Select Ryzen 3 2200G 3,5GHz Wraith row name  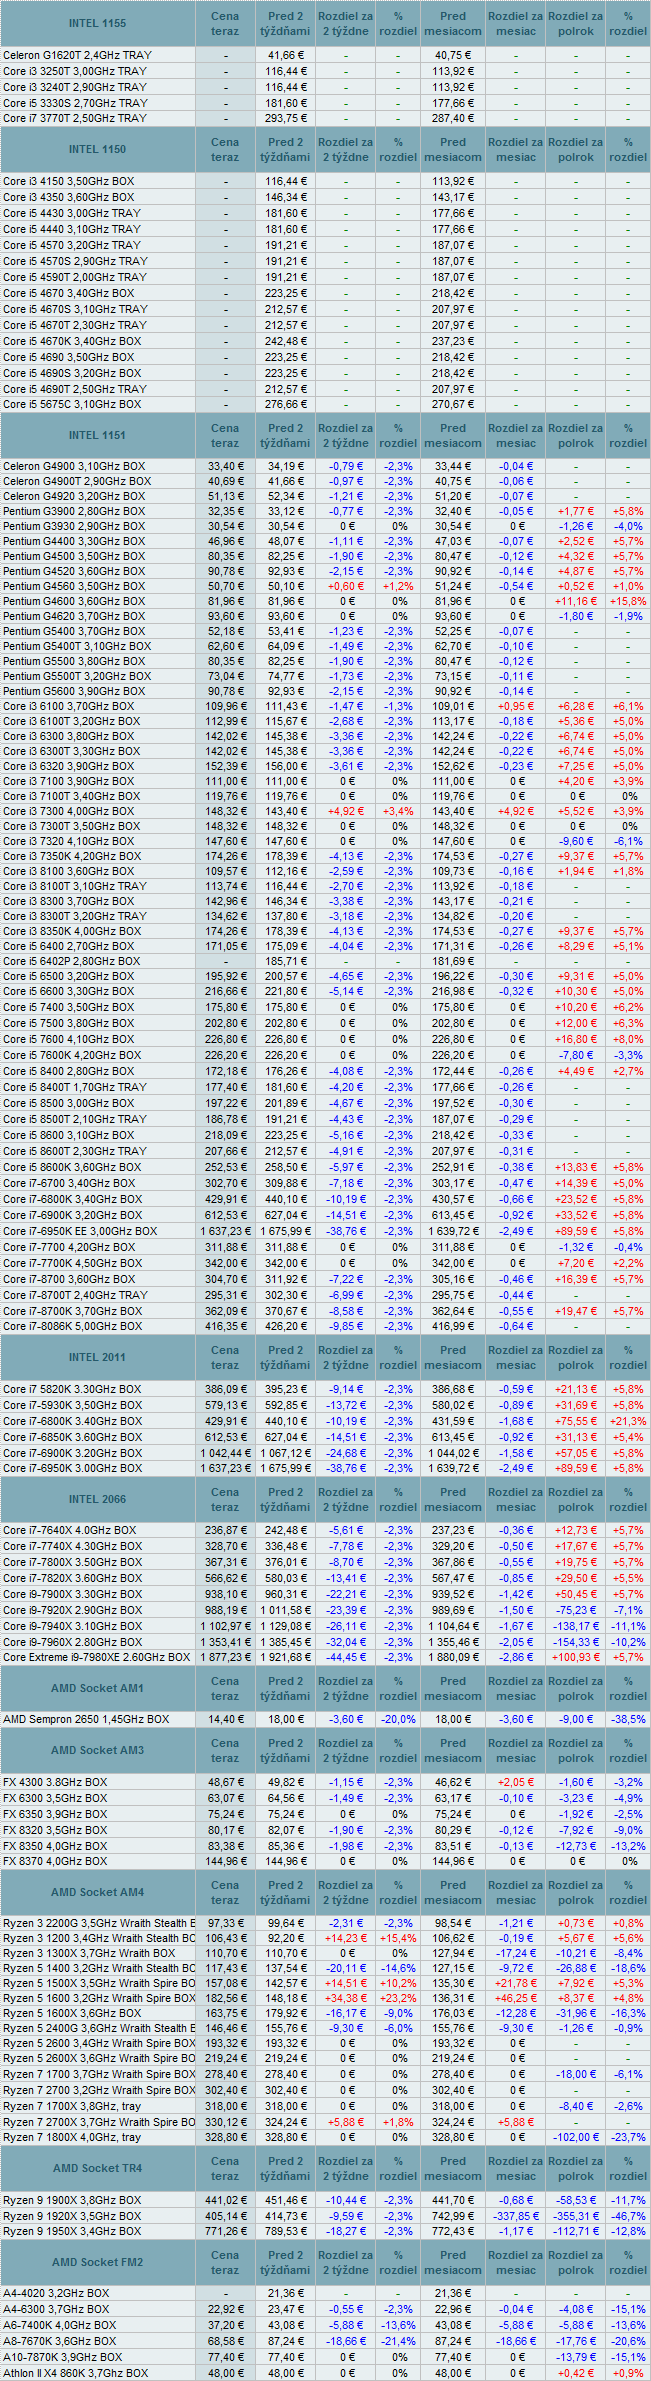coord(99,1923)
